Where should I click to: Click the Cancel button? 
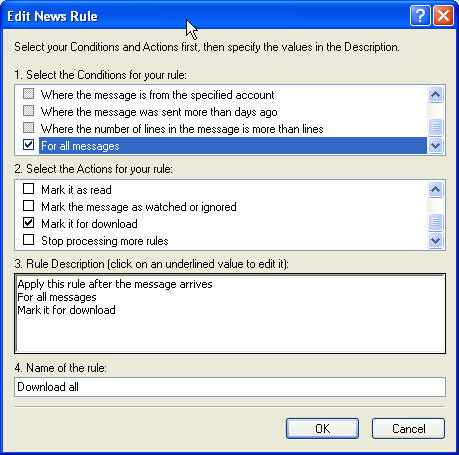[x=408, y=428]
